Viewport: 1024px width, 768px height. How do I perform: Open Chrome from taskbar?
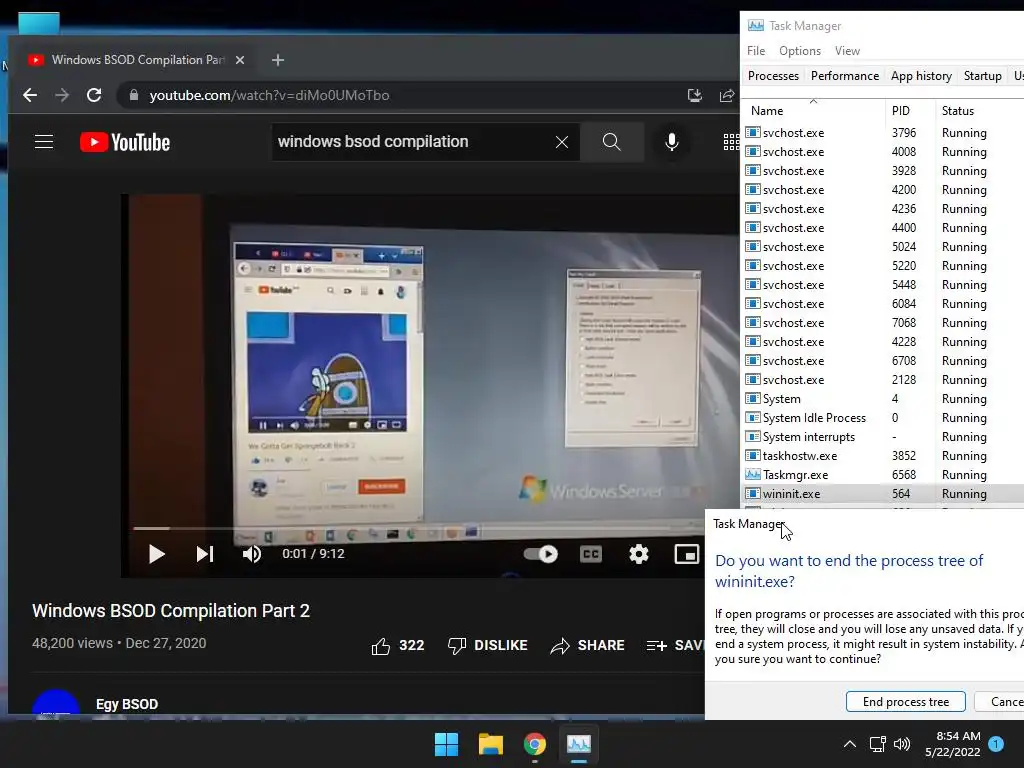(534, 744)
